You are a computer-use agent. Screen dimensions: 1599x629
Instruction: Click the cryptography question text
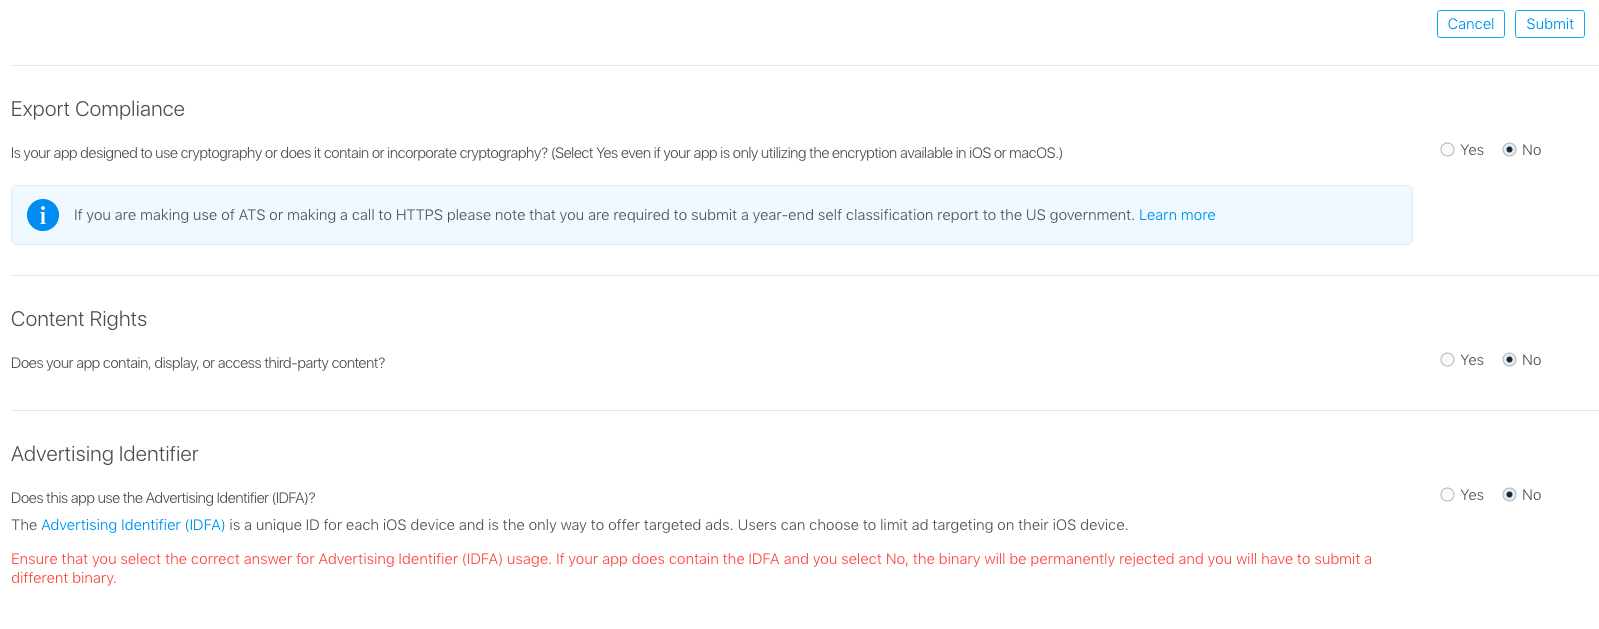[536, 153]
